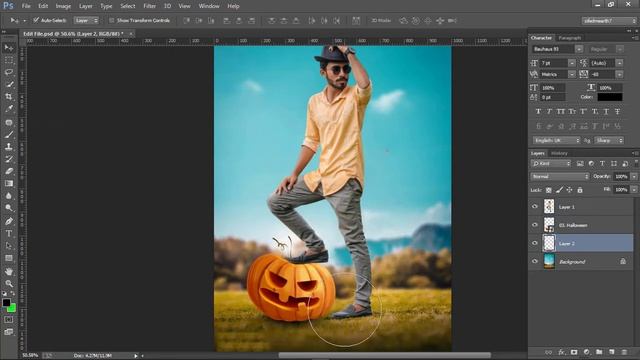Image resolution: width=640 pixels, height=360 pixels.
Task: Toggle the lock all padlock button
Action: click(580, 190)
